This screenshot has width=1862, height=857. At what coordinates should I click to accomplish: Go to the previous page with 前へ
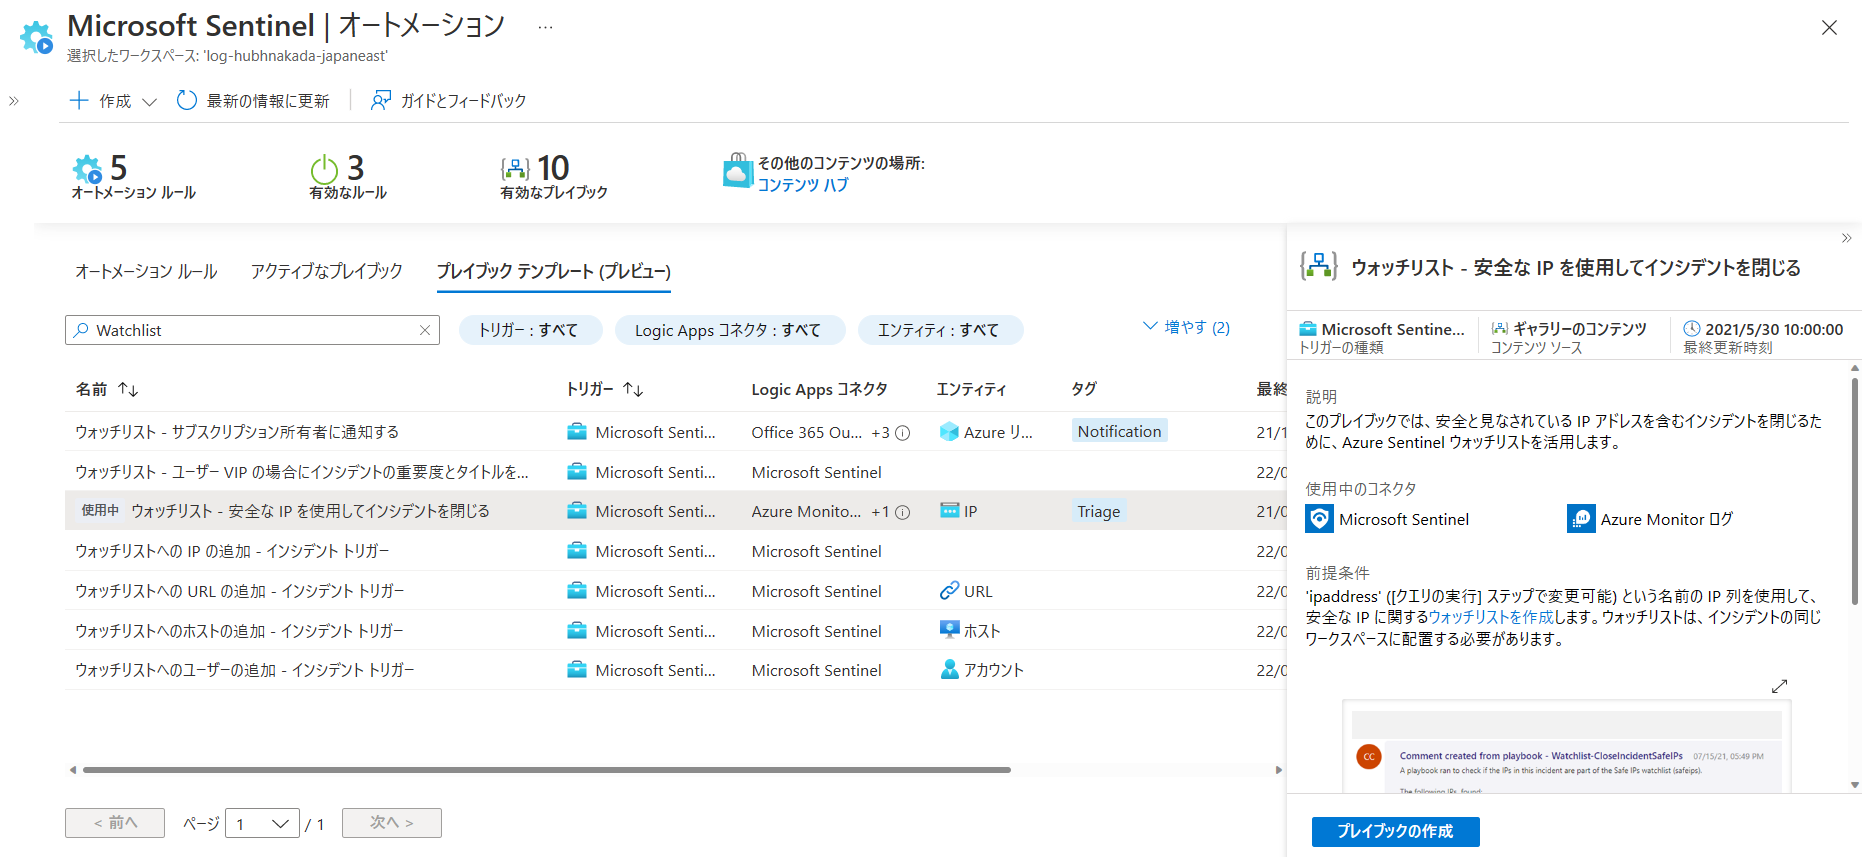(115, 823)
